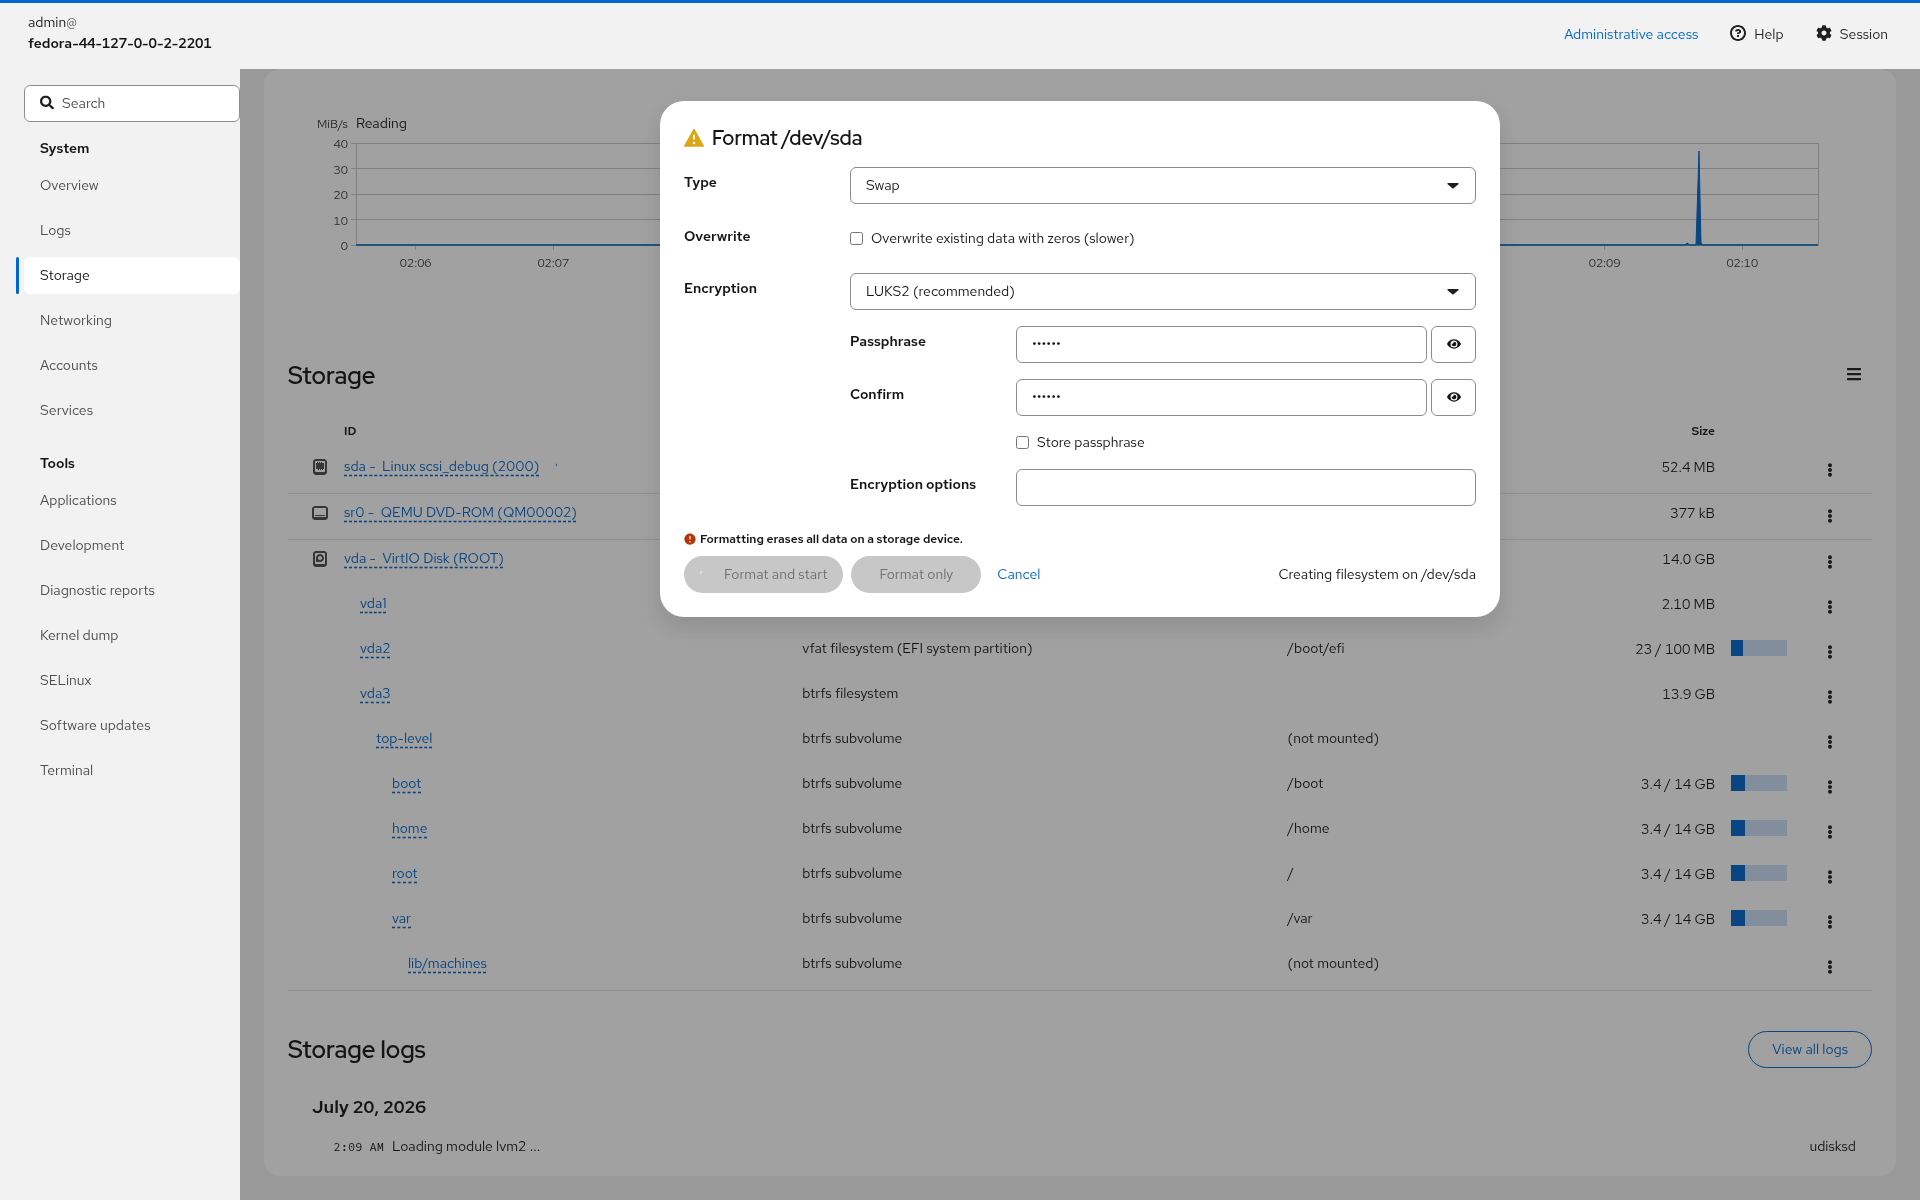Open kebab menu for top-level subvolume
The width and height of the screenshot is (1920, 1200).
point(1829,741)
